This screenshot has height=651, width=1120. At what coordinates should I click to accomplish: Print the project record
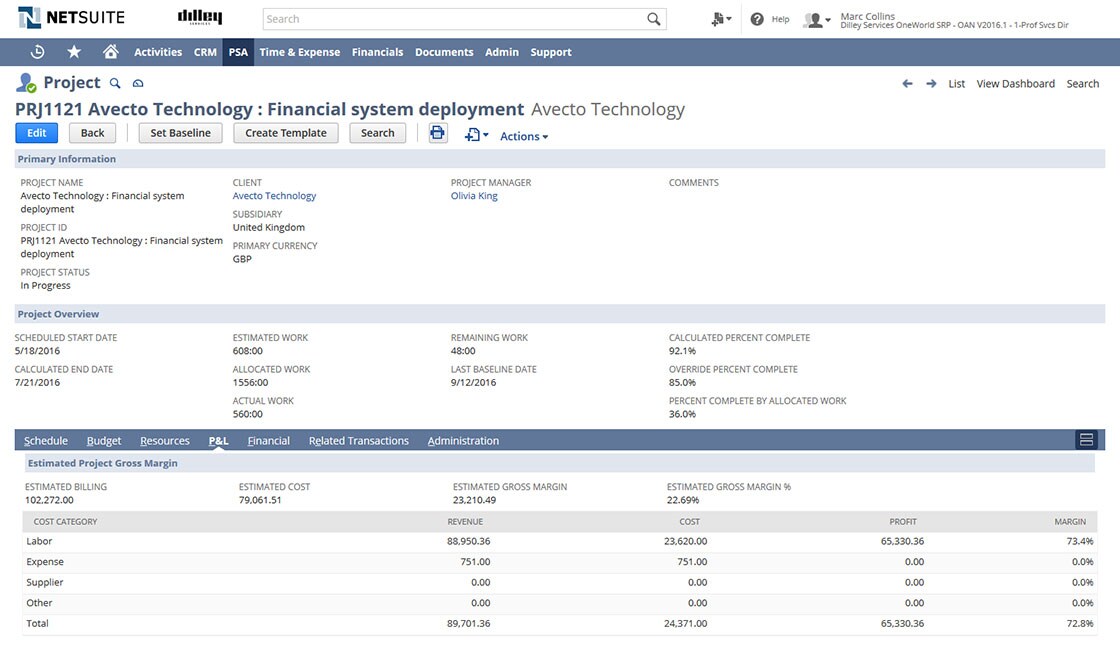click(438, 133)
